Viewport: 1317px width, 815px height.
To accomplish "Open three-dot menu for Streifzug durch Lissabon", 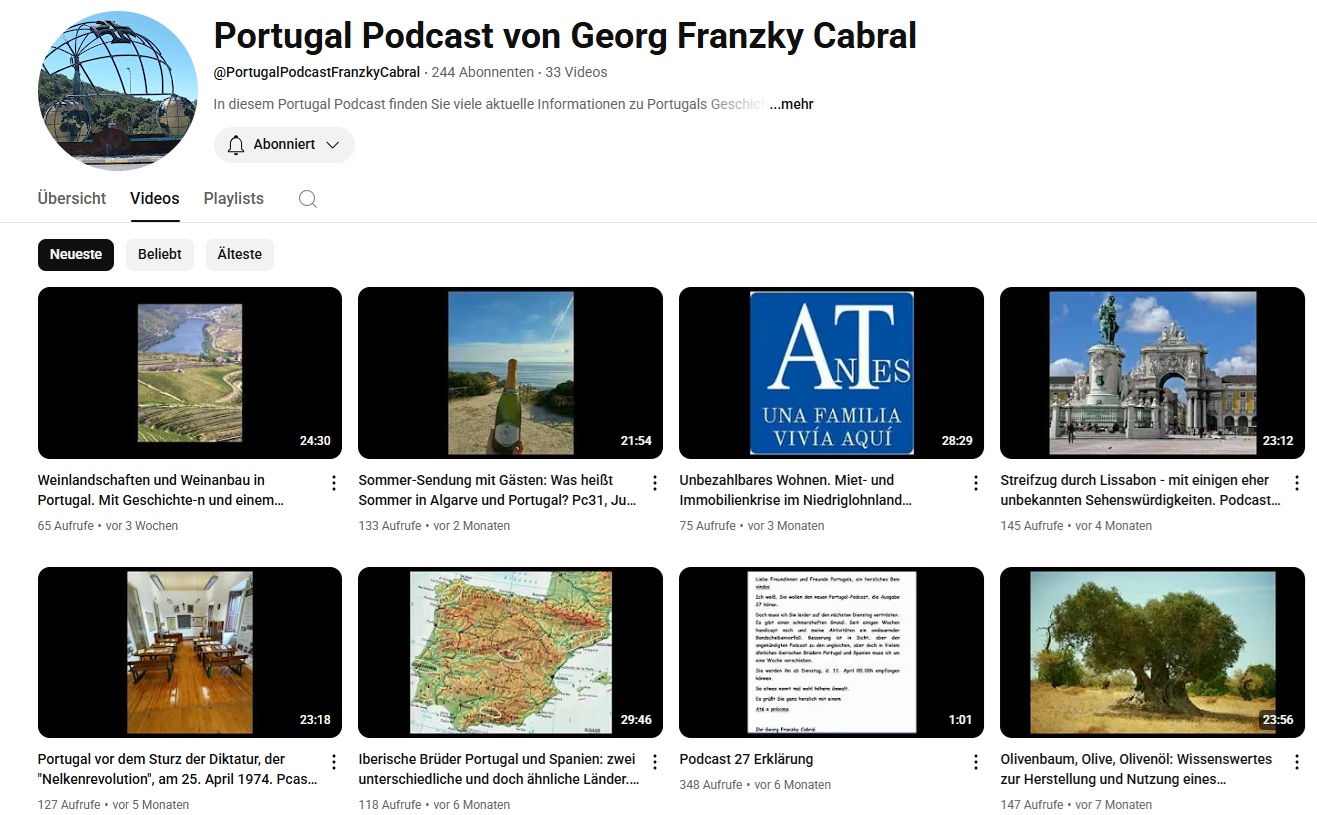I will (1297, 483).
